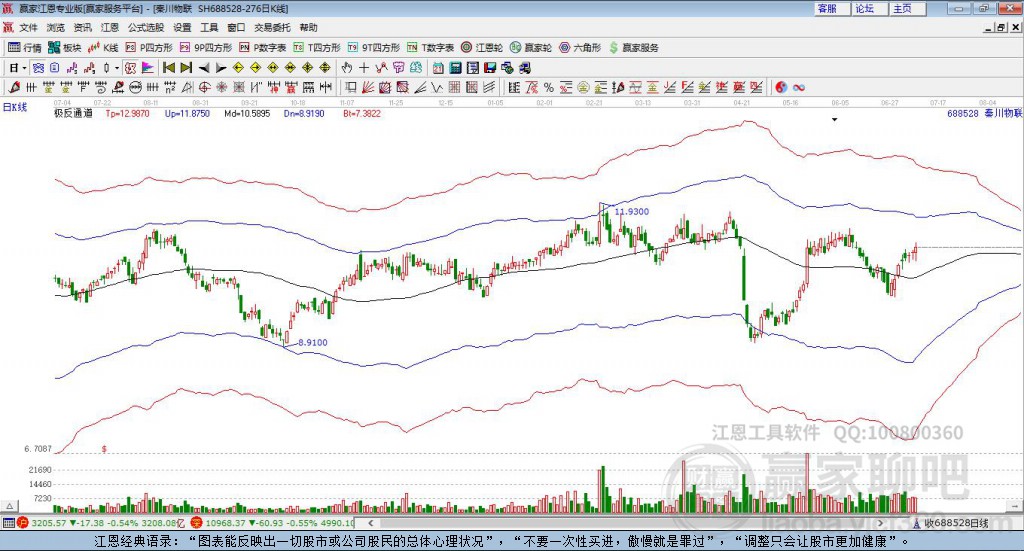Click the last yellow diamond arrow icon
Screen dimensions: 1024x551
point(325,68)
